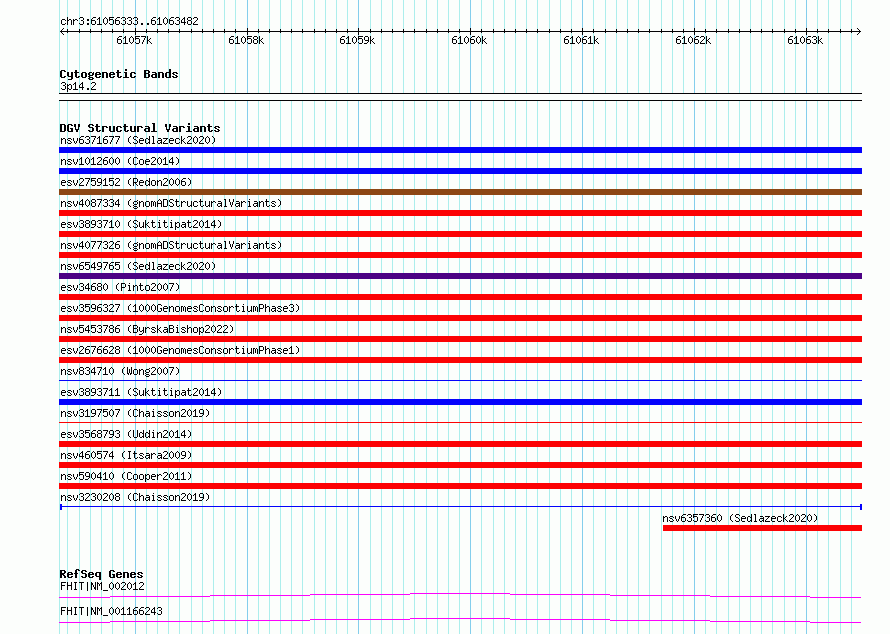890x634 pixels.
Task: Click the 61061k ruler position label
Action: pyautogui.click(x=581, y=40)
